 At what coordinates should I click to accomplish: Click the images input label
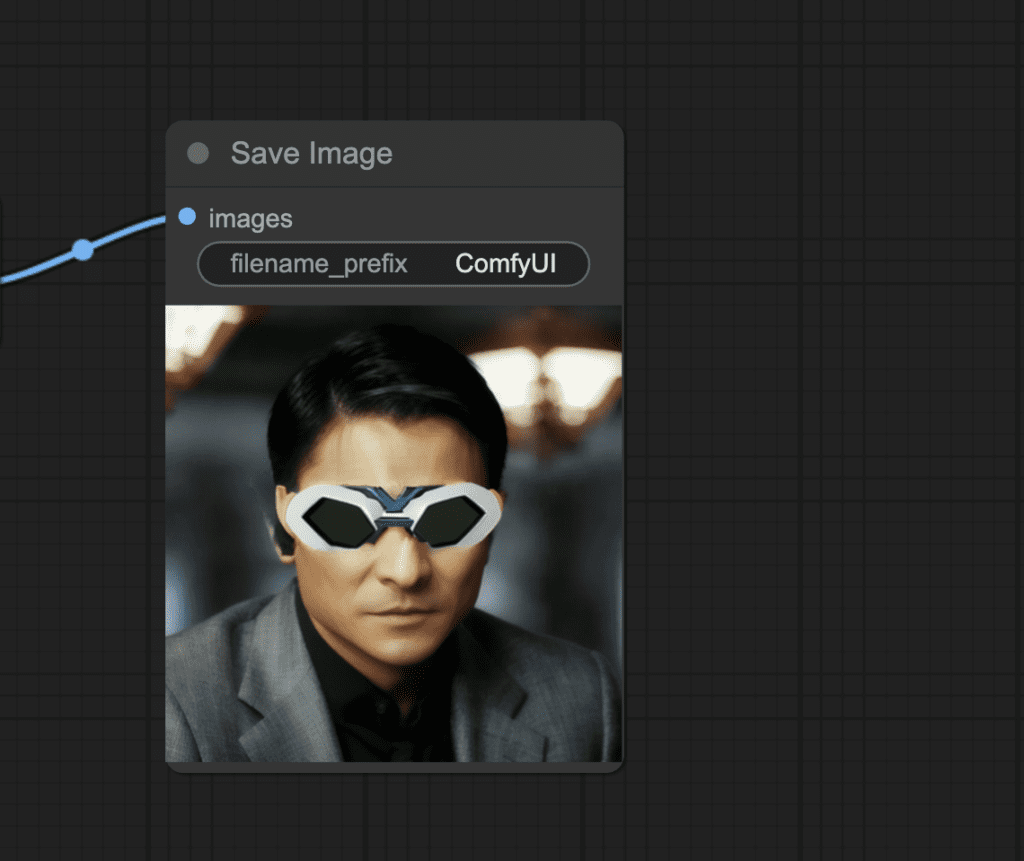[250, 219]
